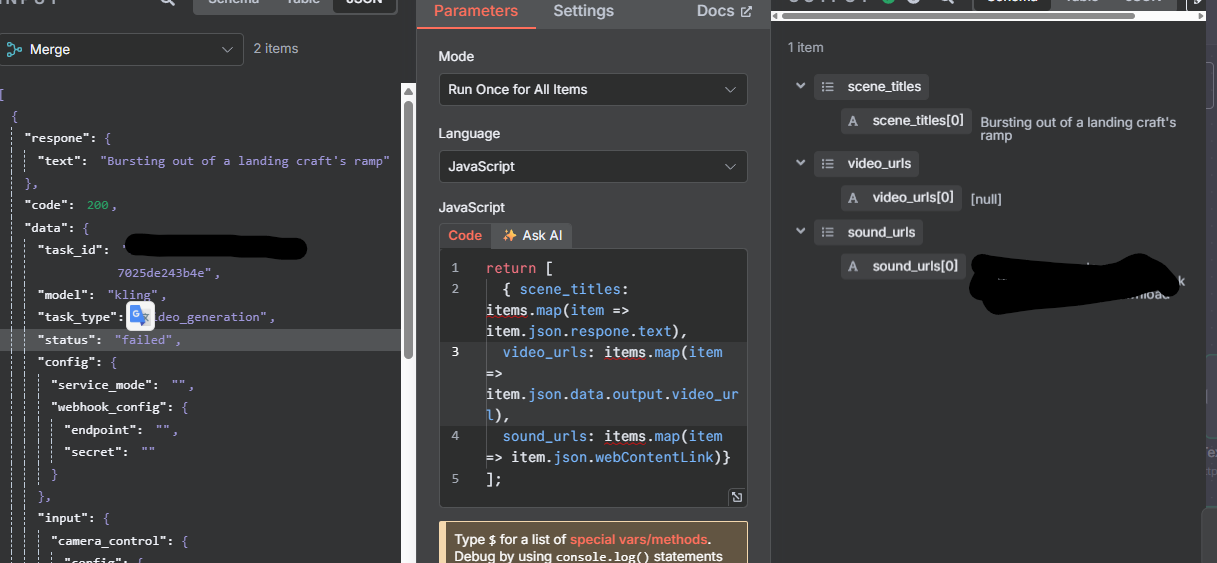Viewport: 1217px width, 563px height.
Task: Click the expand code editor icon
Action: (x=736, y=497)
